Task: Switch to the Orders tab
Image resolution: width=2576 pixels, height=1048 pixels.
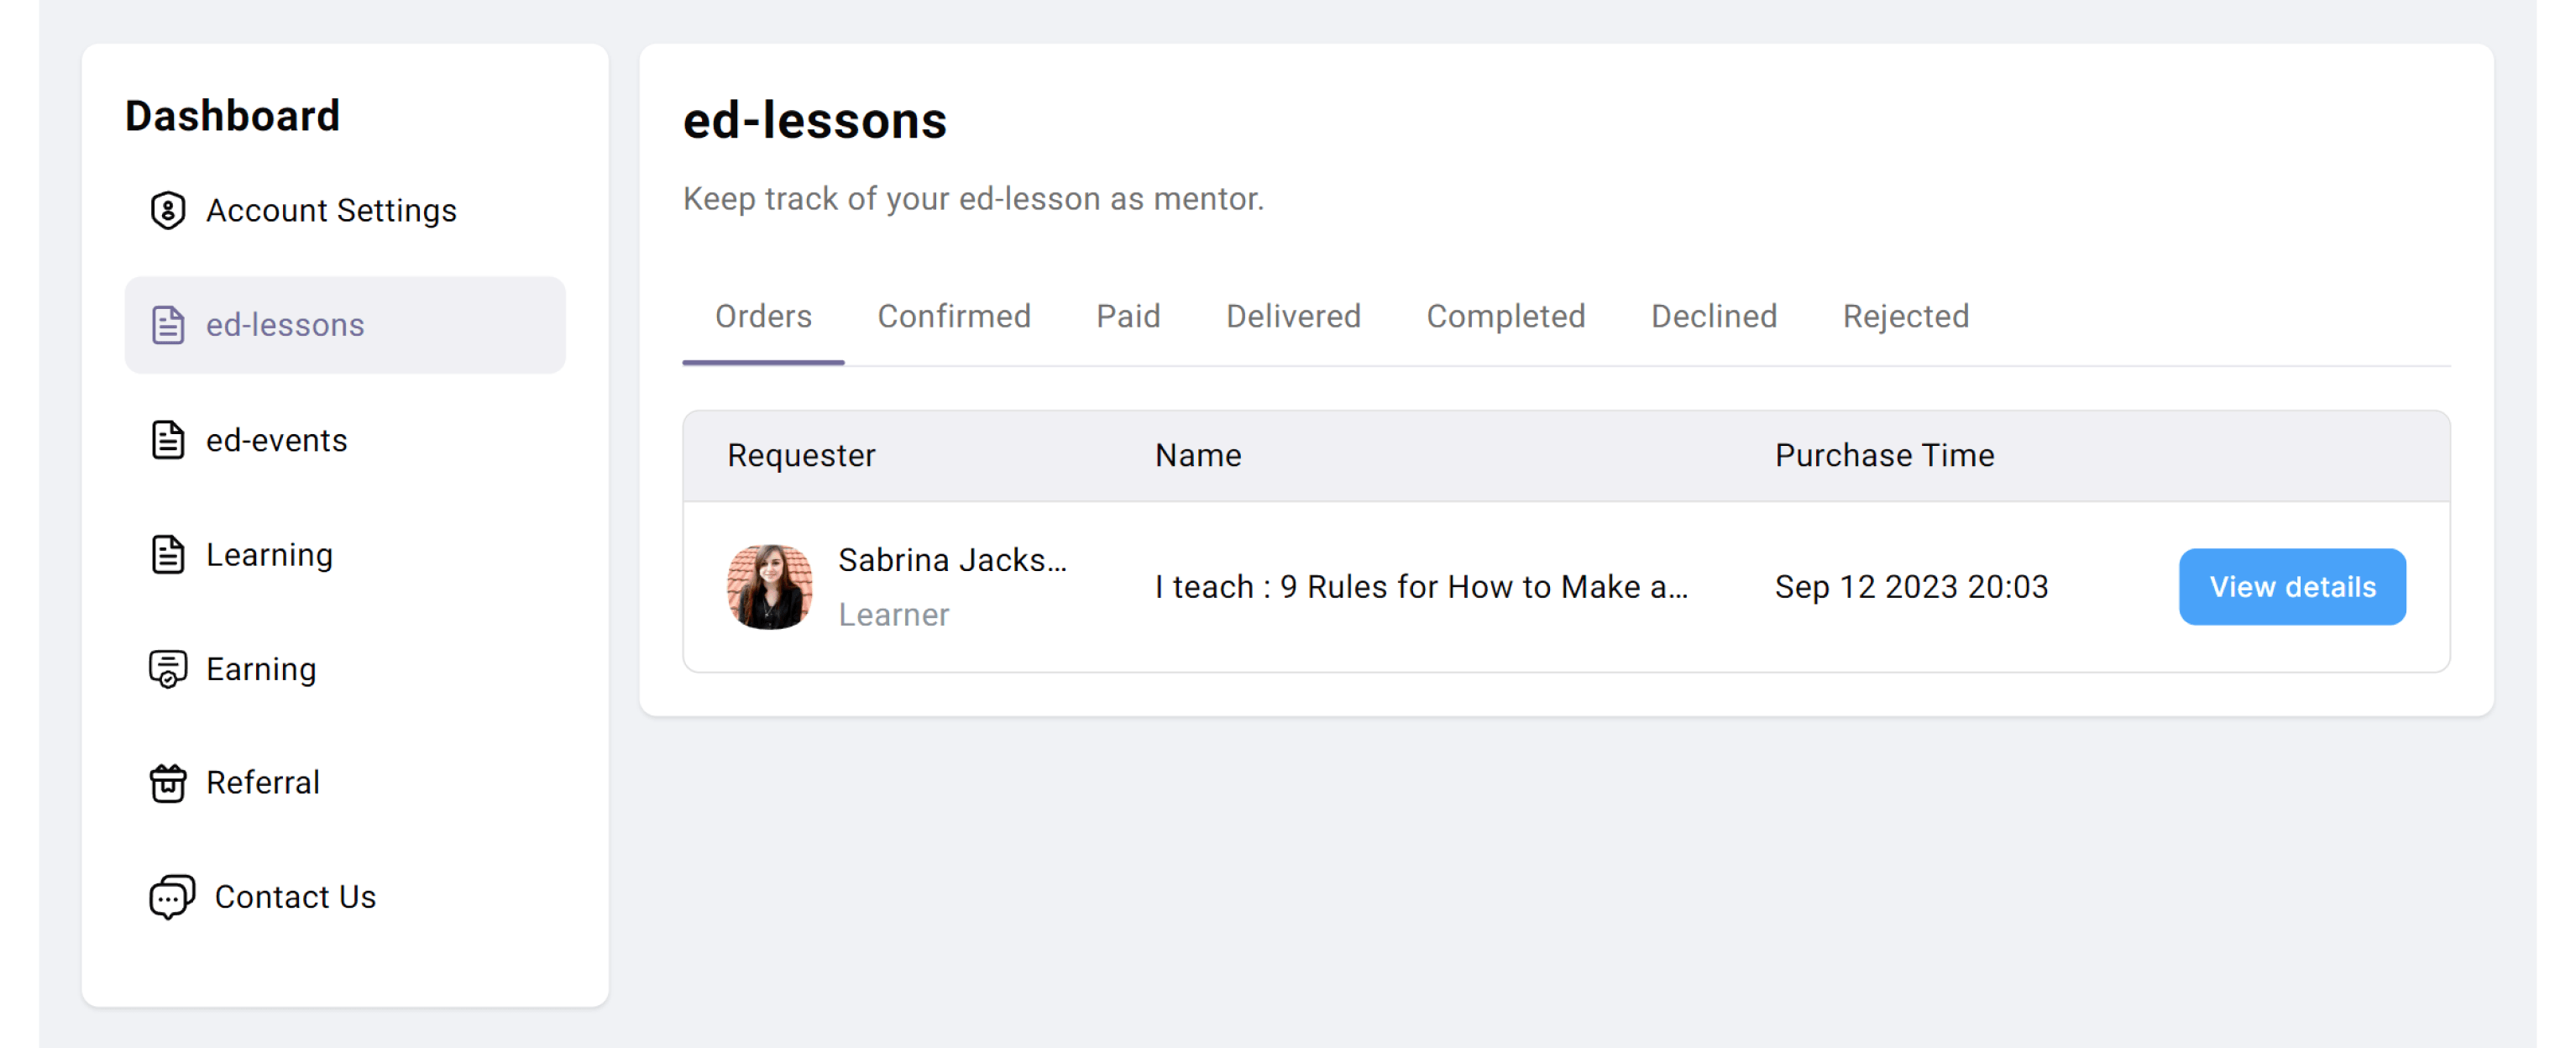Action: click(x=763, y=316)
